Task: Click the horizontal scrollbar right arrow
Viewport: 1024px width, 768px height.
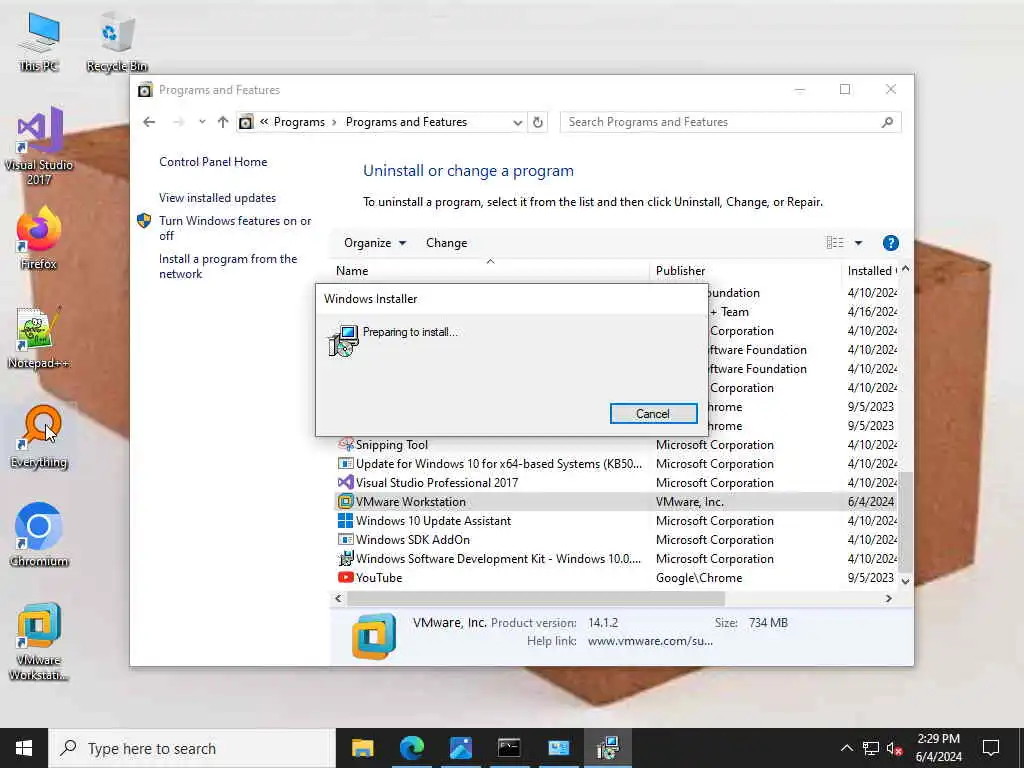Action: [888, 598]
